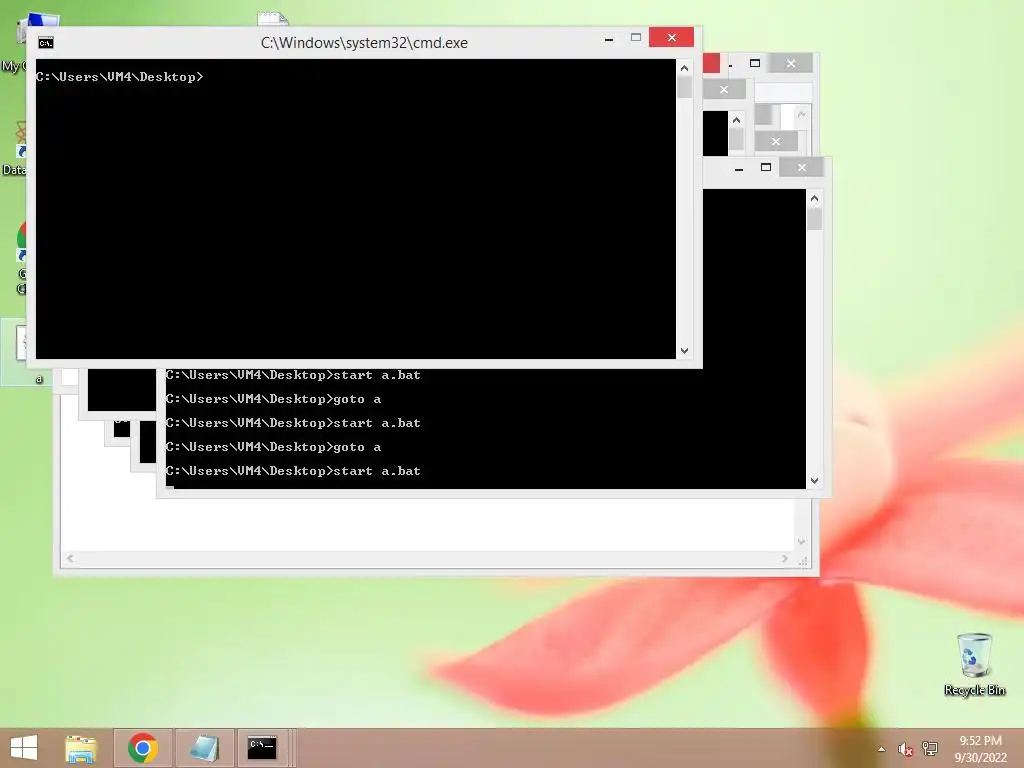1024x768 pixels.
Task: Minimize the second cmd window behind
Action: pos(739,168)
